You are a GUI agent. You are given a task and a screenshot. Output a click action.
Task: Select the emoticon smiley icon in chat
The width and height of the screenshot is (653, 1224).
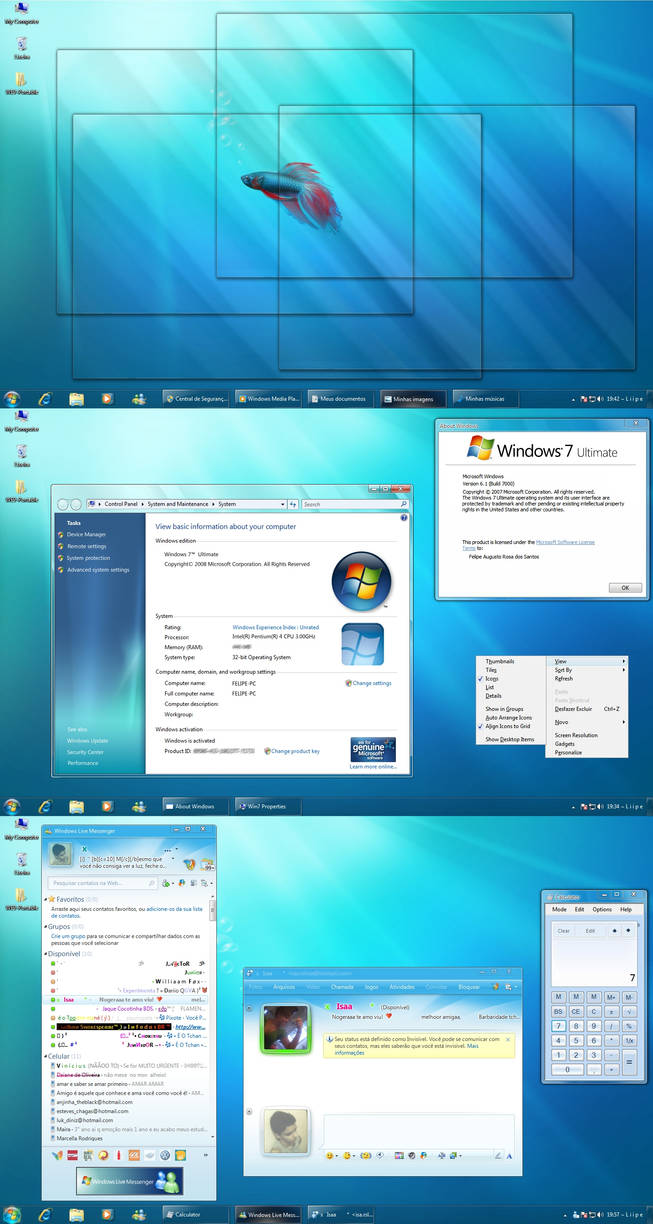click(330, 1156)
